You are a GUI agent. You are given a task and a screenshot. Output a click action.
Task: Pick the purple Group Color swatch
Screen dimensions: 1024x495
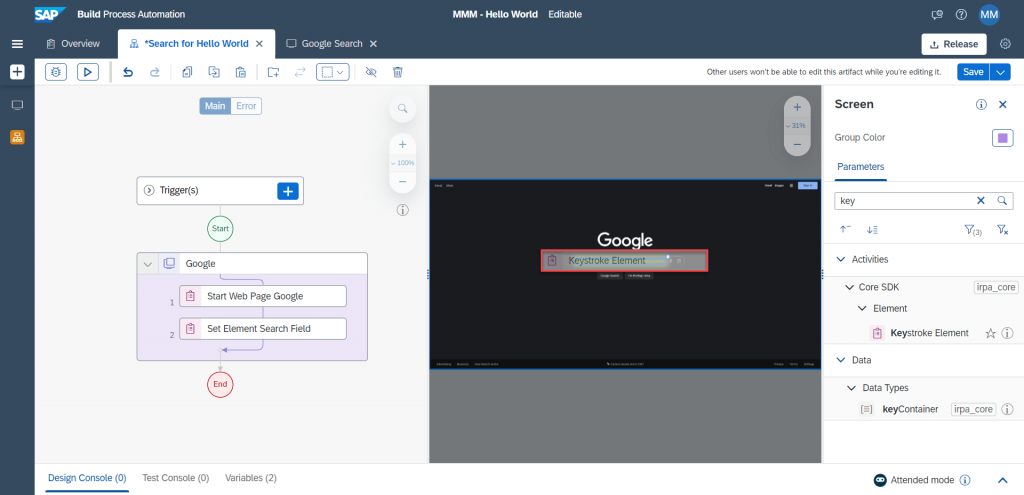coord(1002,138)
